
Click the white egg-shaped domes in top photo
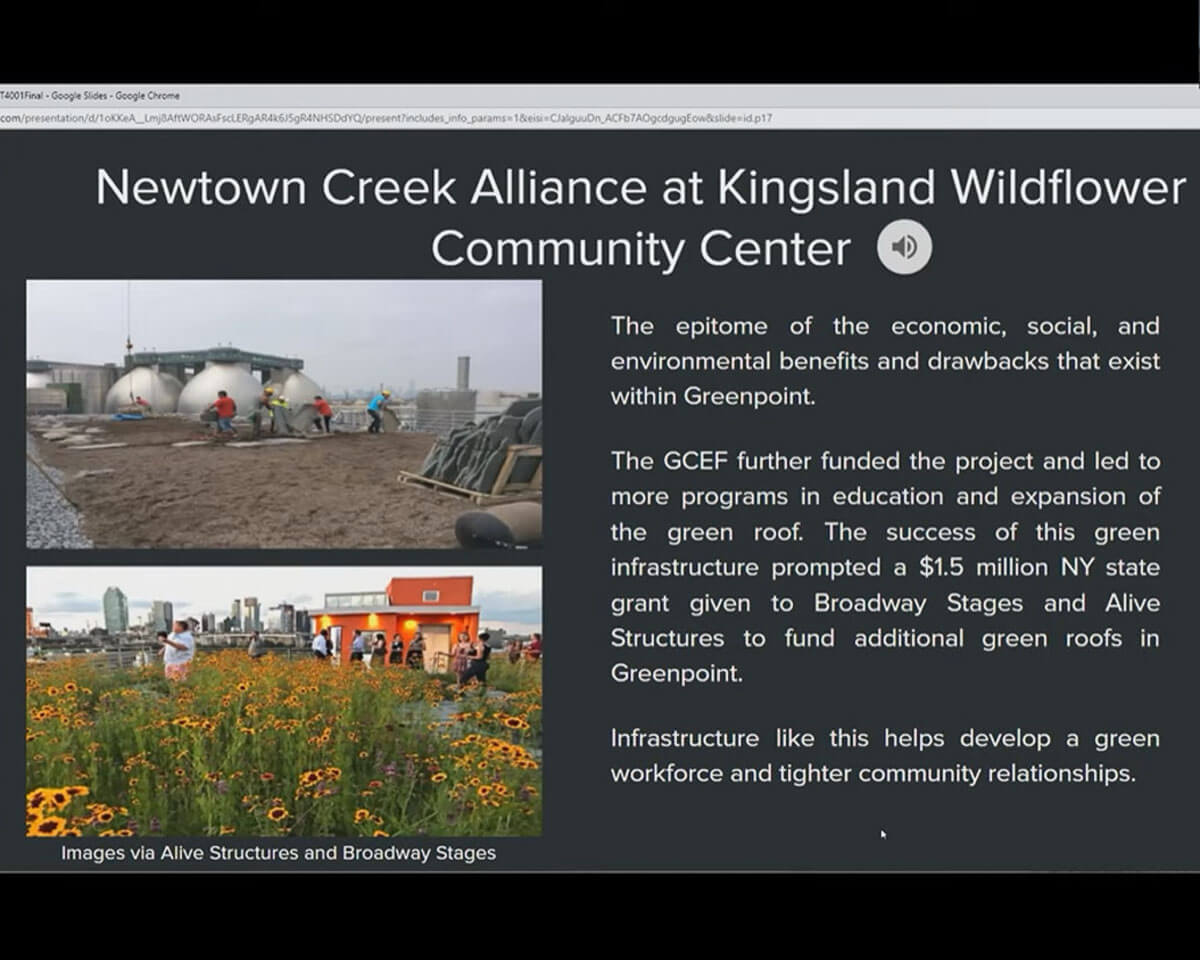coord(218,388)
